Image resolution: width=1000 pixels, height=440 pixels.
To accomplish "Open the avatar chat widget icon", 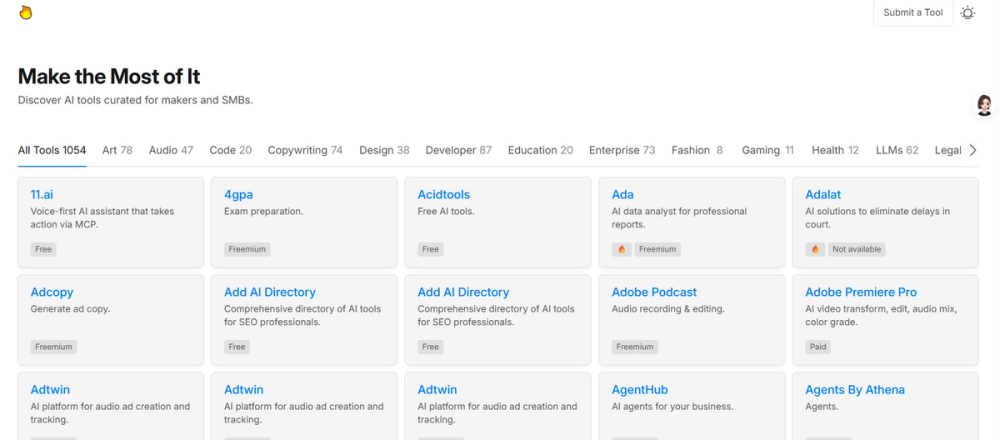I will click(985, 105).
